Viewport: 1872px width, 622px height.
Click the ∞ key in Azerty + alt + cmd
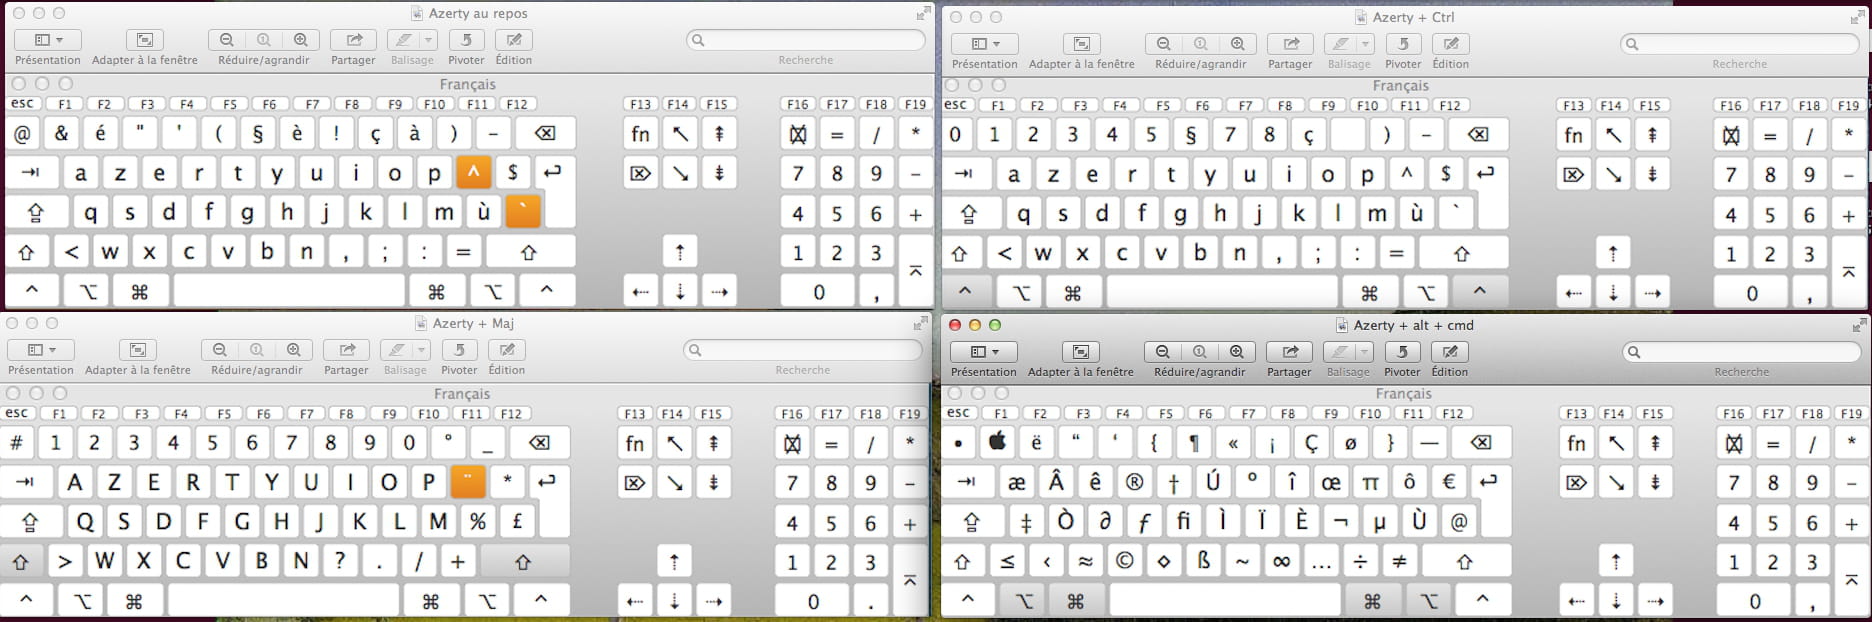coord(1282,561)
